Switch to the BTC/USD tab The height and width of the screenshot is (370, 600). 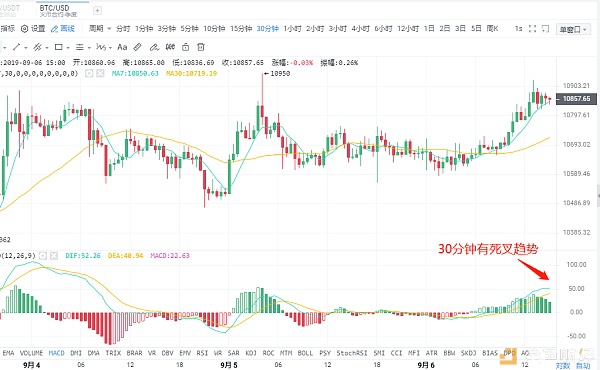coord(58,10)
